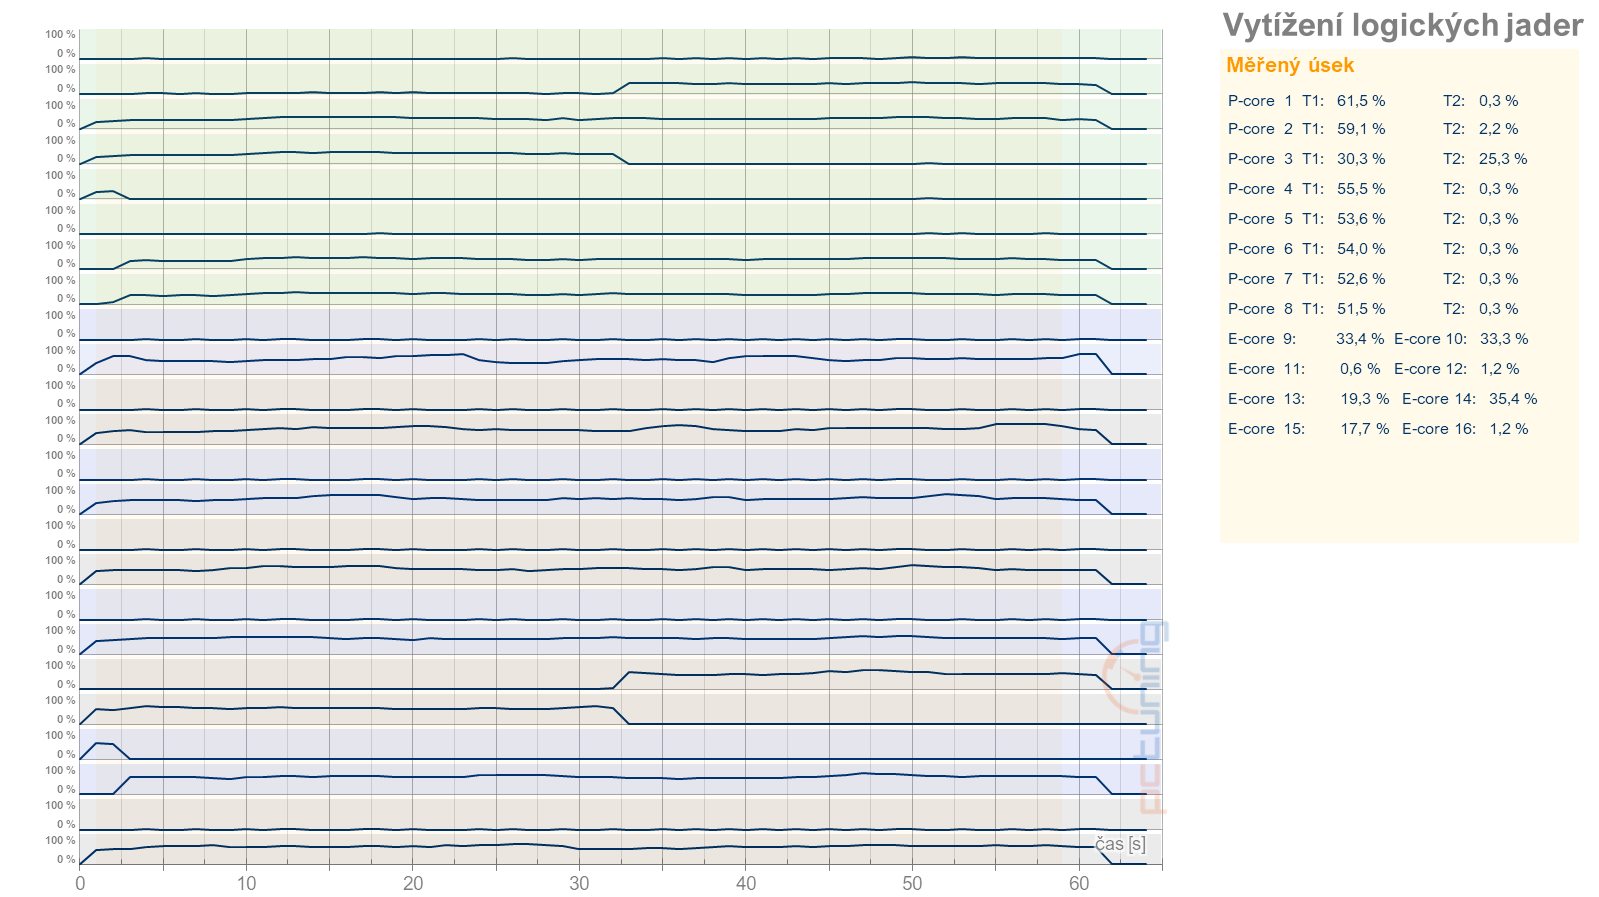Click the 'čas [s]' axis caption
1599x897 pixels.
pyautogui.click(x=1120, y=844)
